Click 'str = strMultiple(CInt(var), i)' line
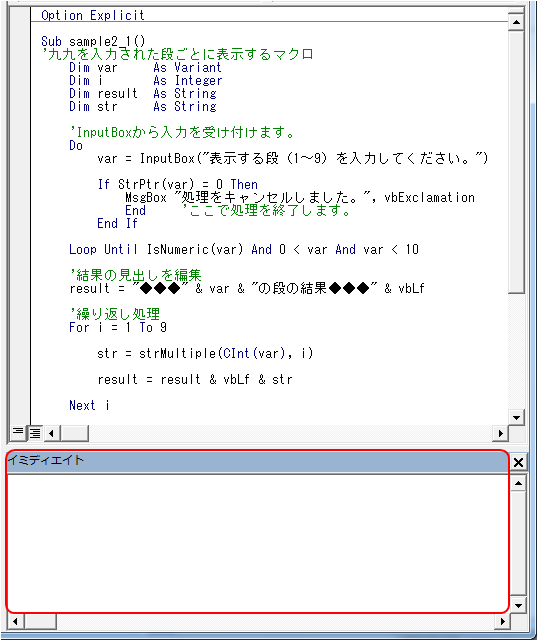This screenshot has width=538, height=641. point(205,354)
